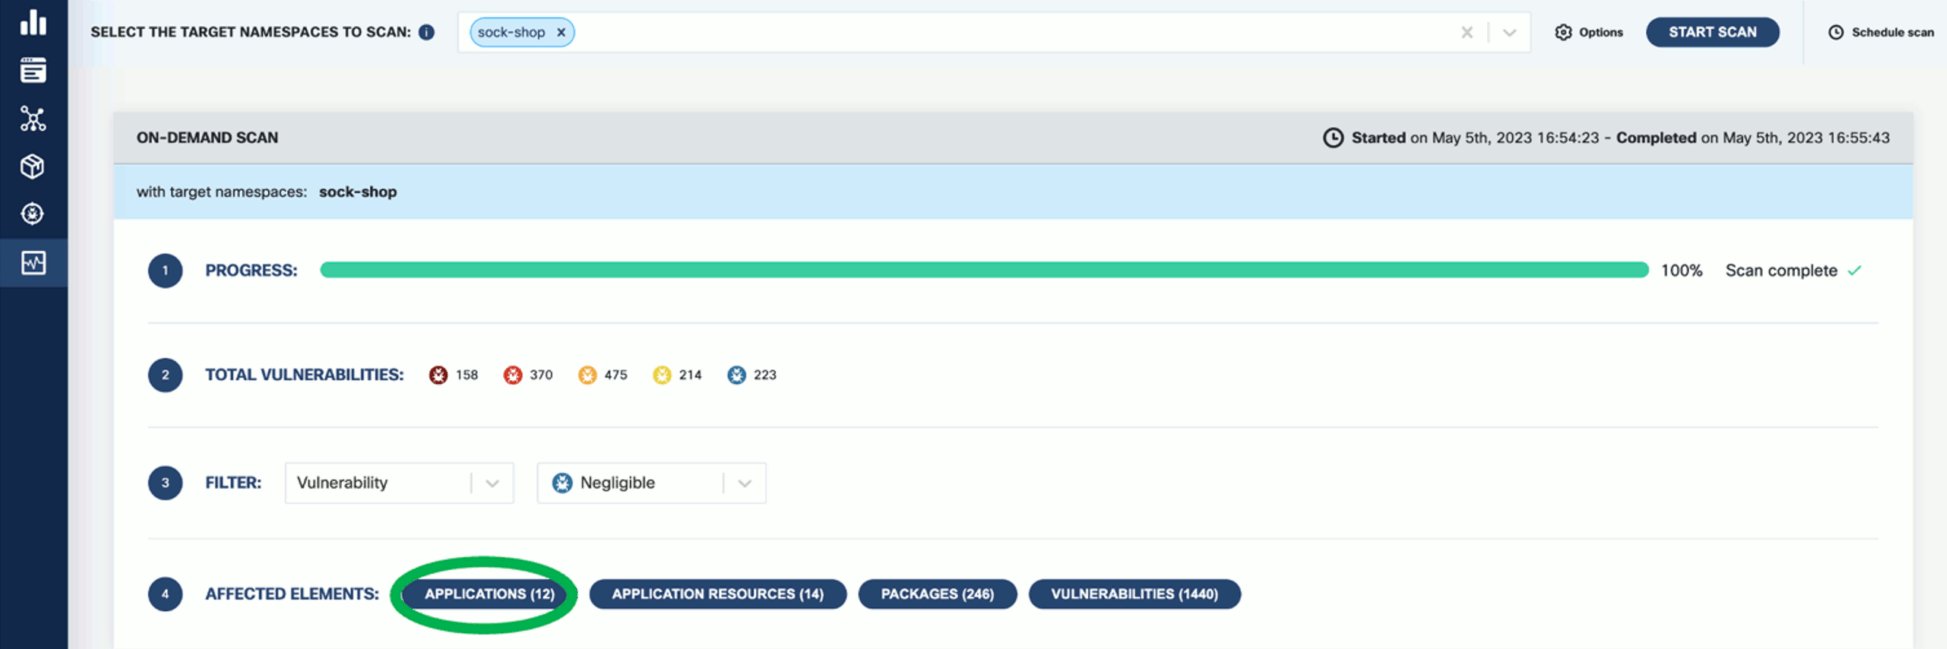Click the 370 high vulnerabilities count
1947x649 pixels.
(541, 375)
